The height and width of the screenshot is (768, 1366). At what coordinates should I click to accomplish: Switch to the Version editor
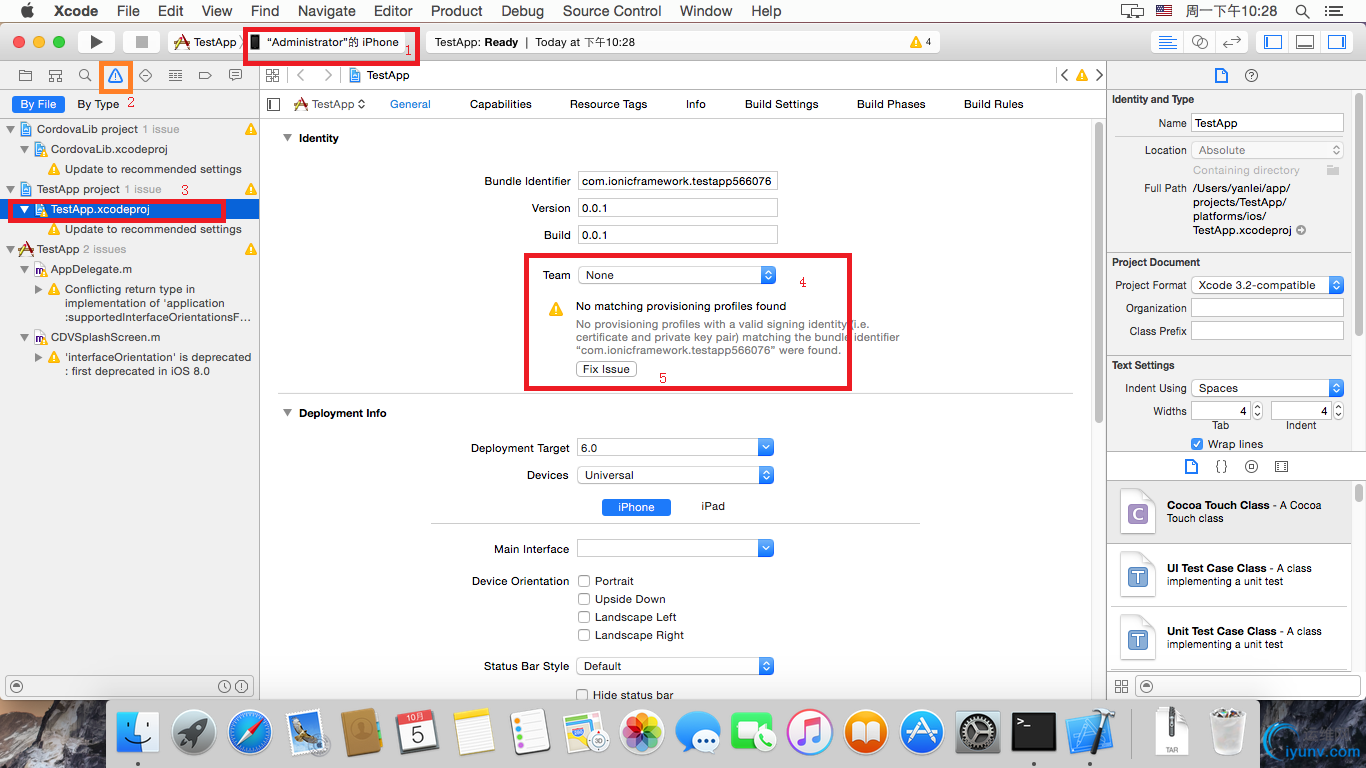click(1232, 42)
